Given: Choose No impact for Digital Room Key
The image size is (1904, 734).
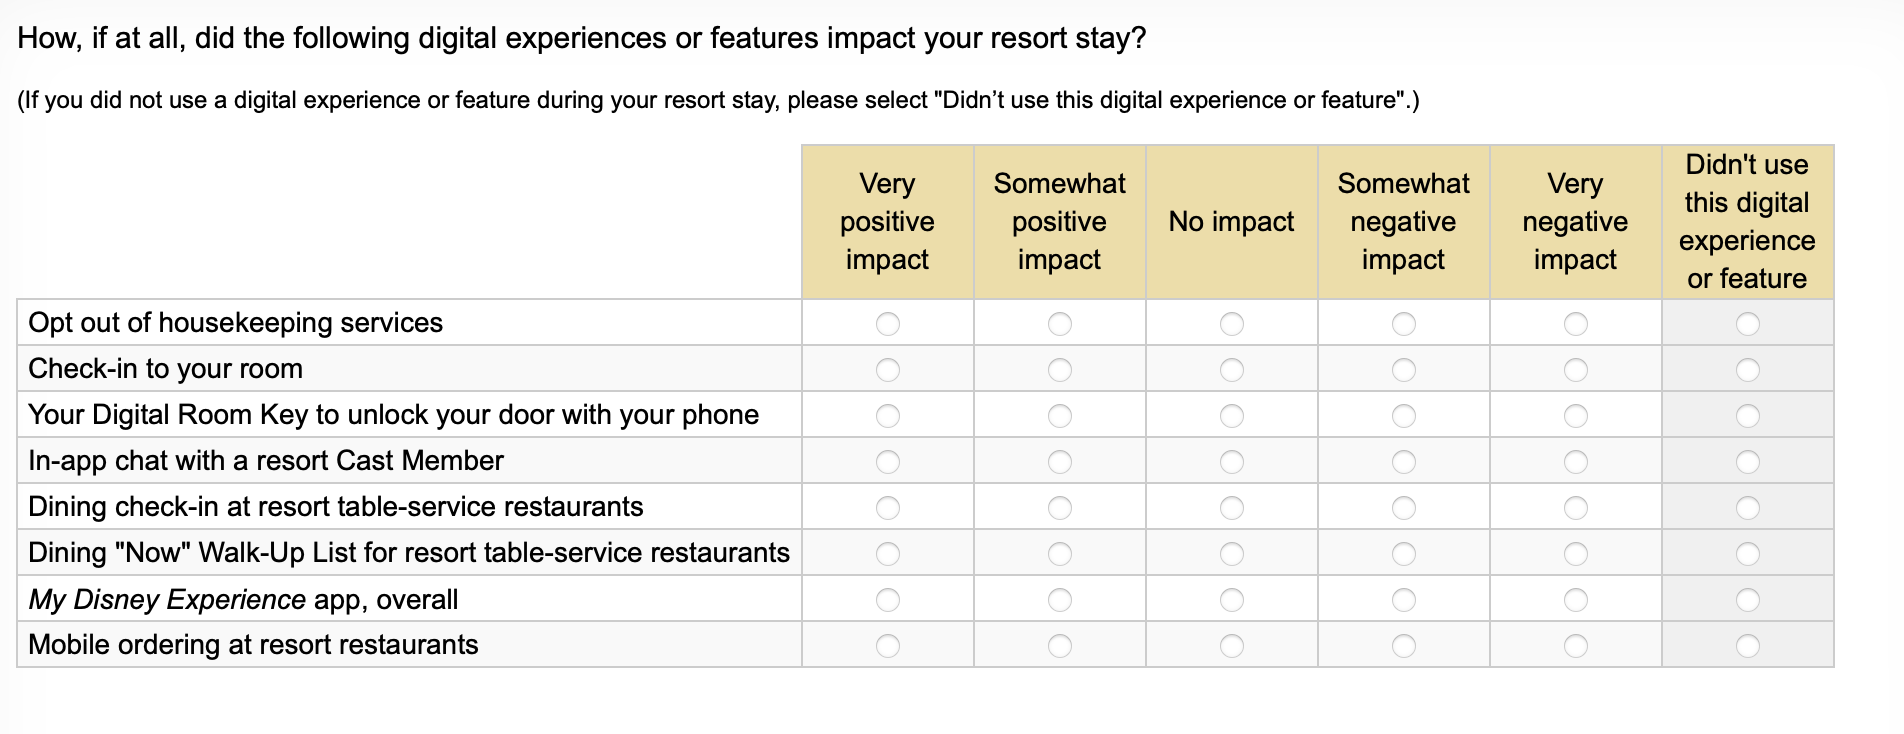Looking at the screenshot, I should tap(1231, 416).
